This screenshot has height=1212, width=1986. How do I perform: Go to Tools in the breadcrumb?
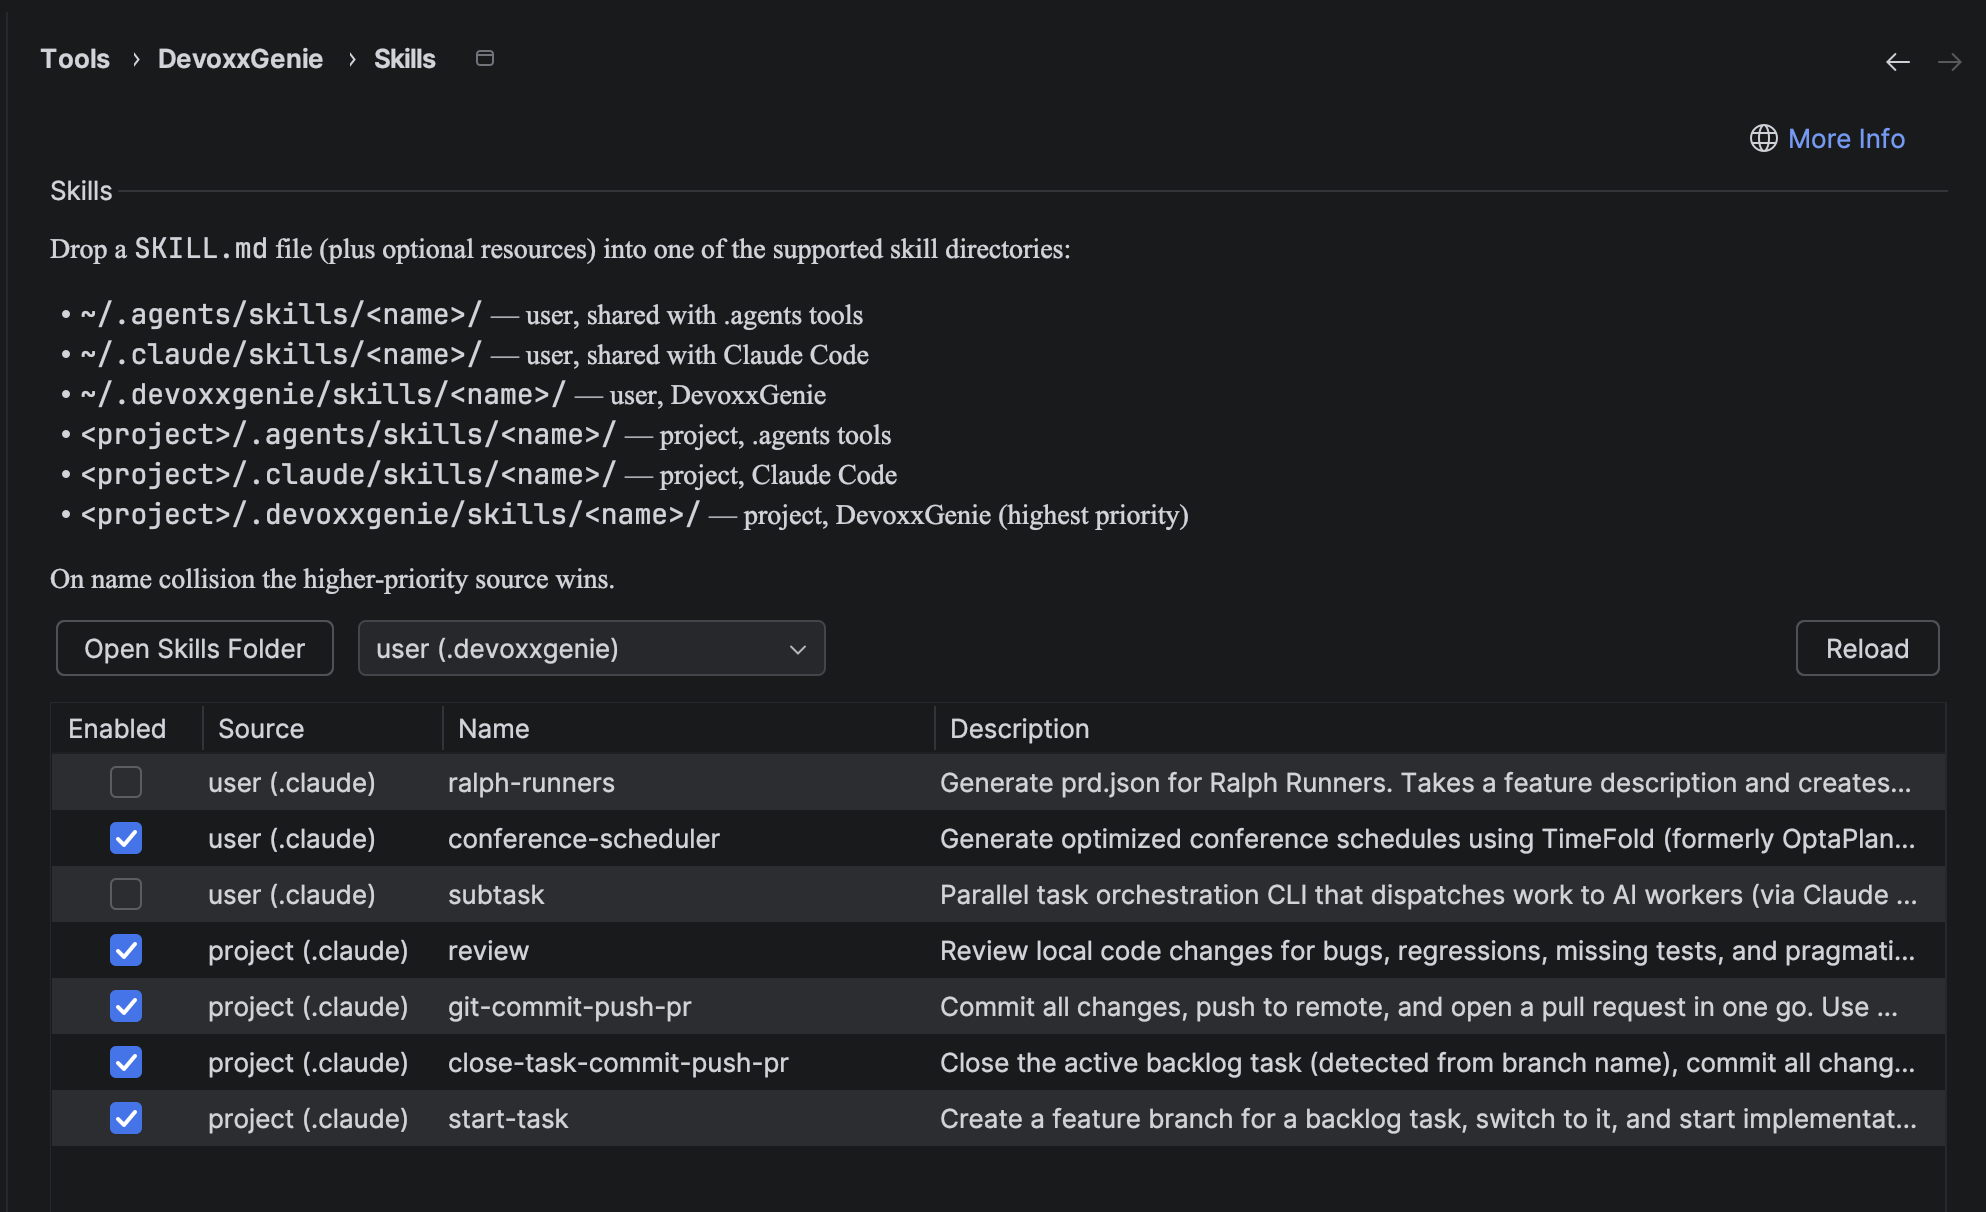coord(75,59)
